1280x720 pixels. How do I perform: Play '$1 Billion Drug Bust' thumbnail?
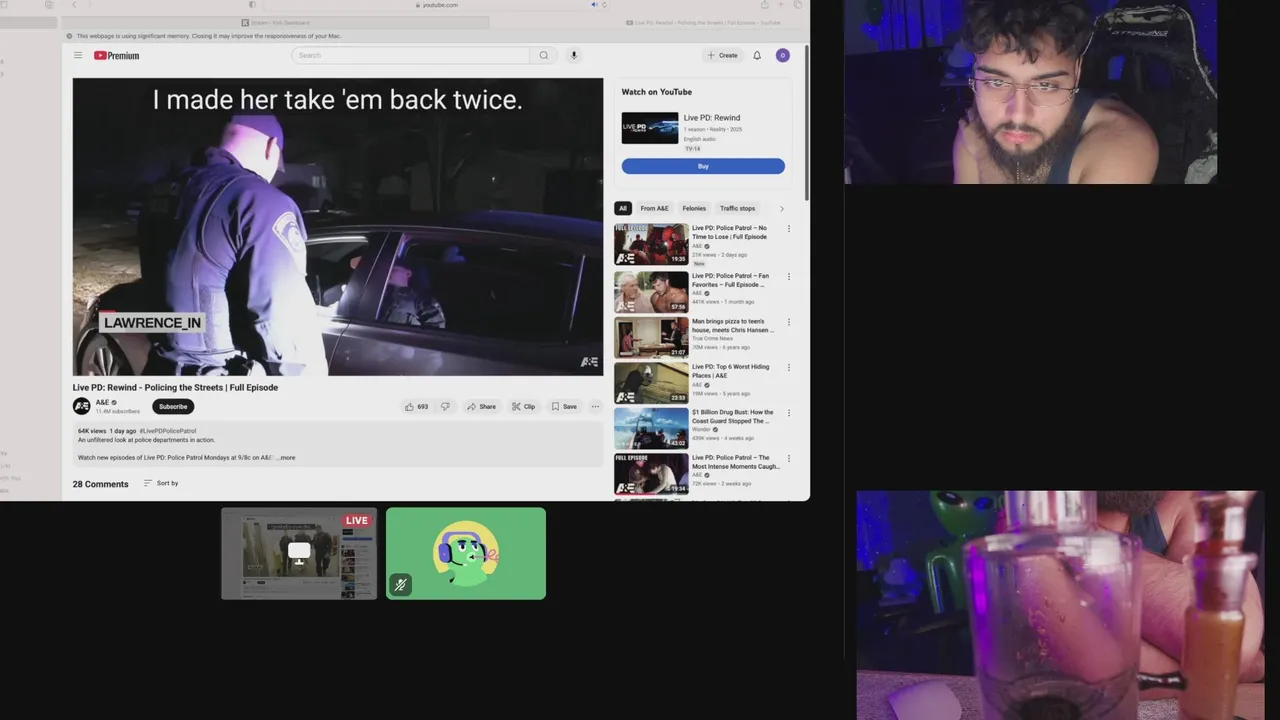coord(651,428)
